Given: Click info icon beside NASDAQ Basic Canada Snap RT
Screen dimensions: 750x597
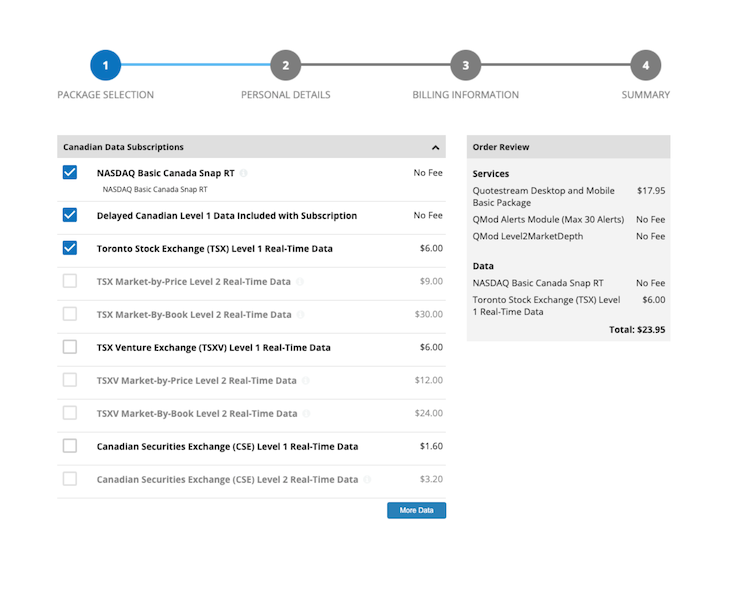Looking at the screenshot, I should click(x=243, y=173).
